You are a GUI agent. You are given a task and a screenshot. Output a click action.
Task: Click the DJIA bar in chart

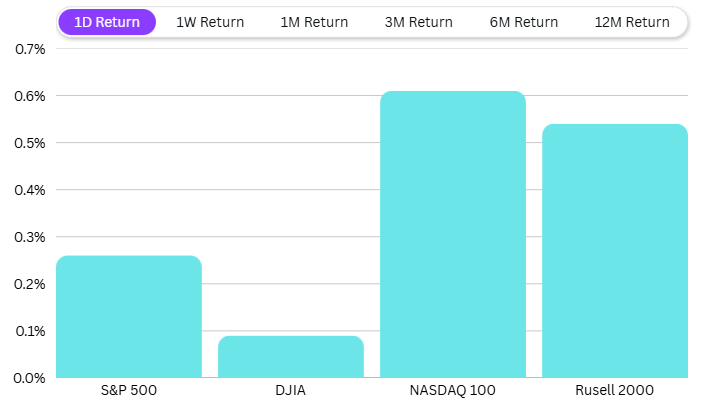[291, 357]
